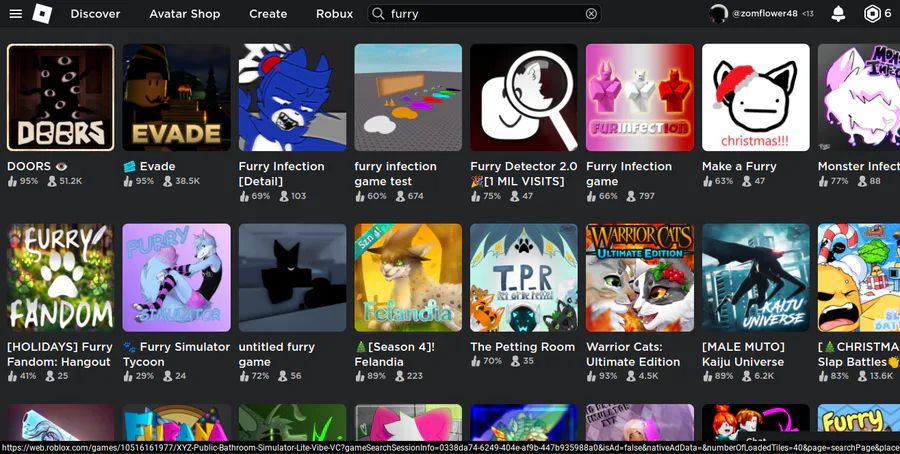Open the Evade game thumbnail
900x454 pixels.
click(x=177, y=98)
